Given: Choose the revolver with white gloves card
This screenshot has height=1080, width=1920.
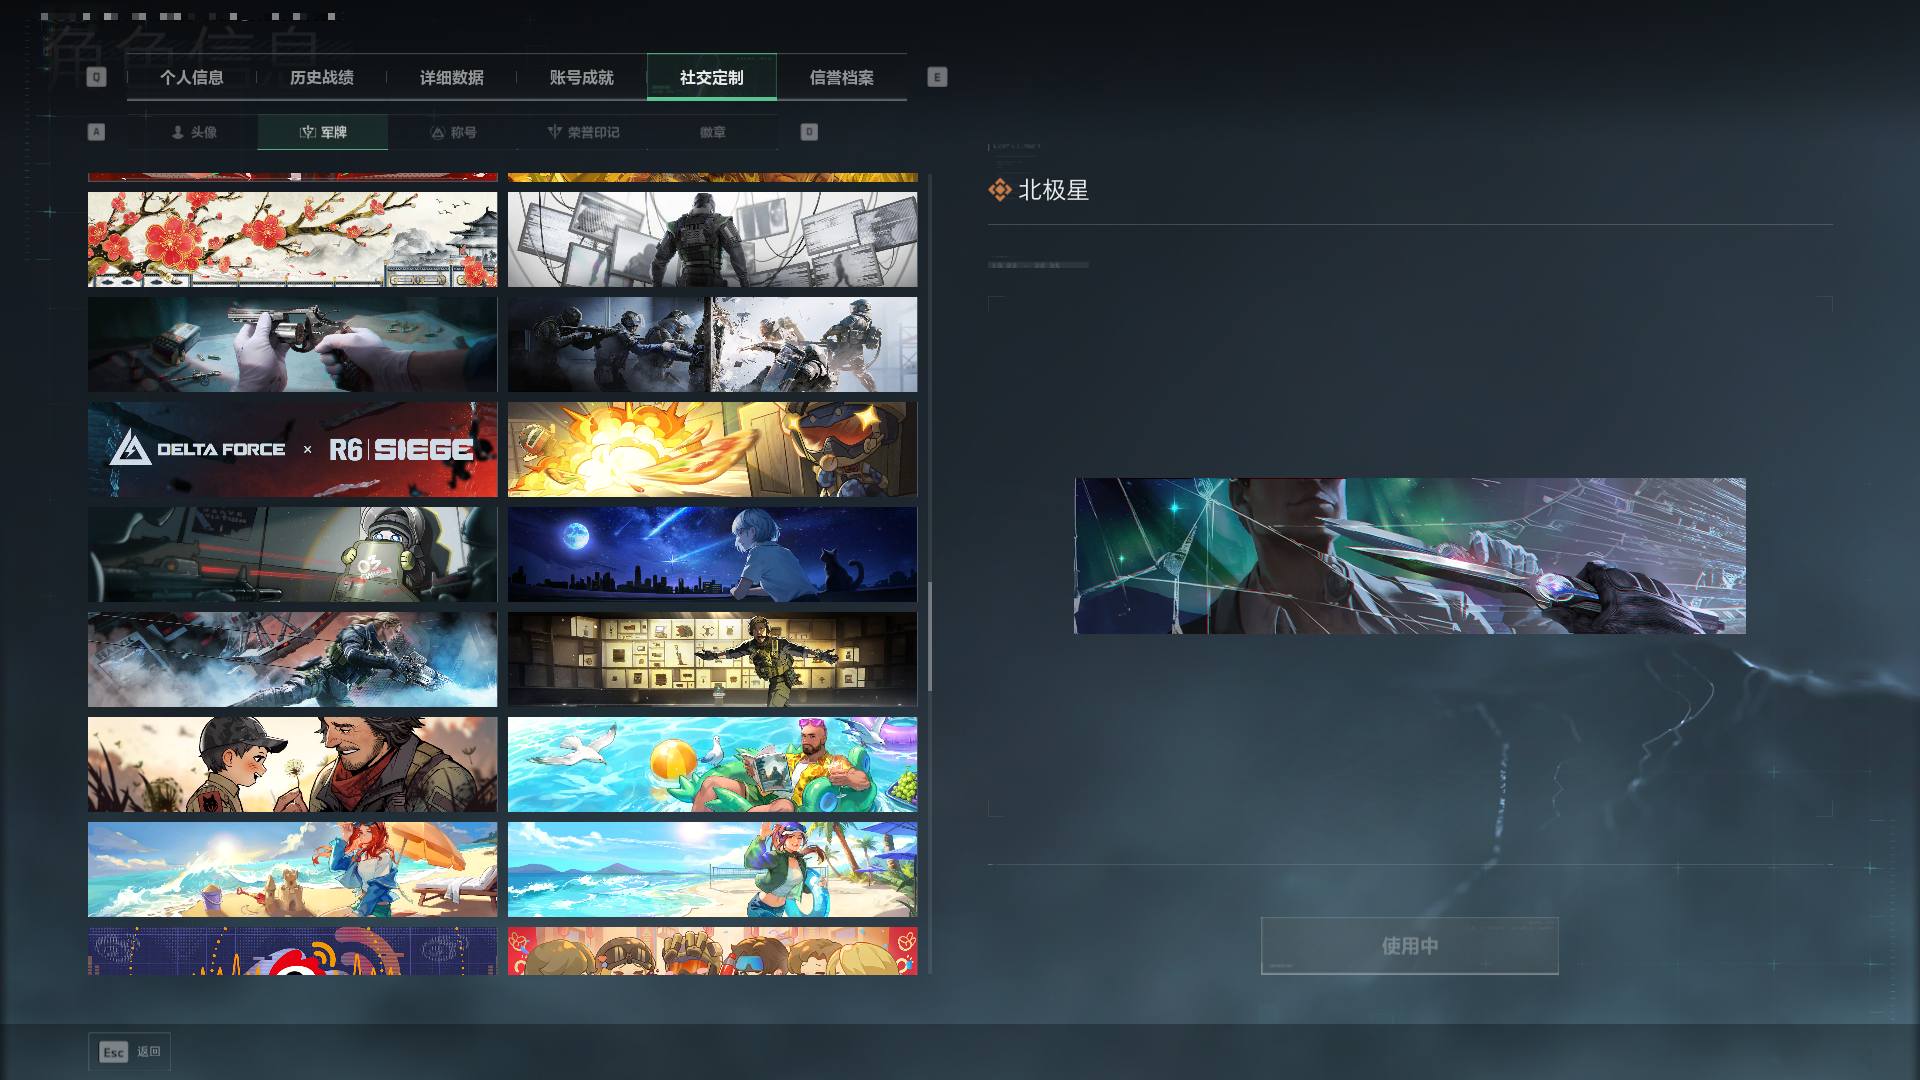Looking at the screenshot, I should pos(292,344).
